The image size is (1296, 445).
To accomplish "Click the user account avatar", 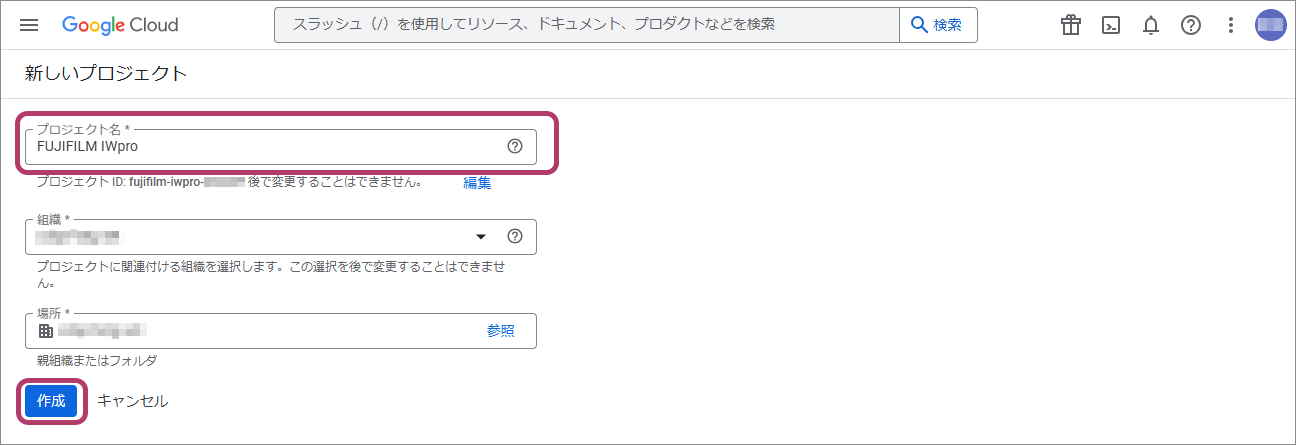I will tap(1270, 25).
